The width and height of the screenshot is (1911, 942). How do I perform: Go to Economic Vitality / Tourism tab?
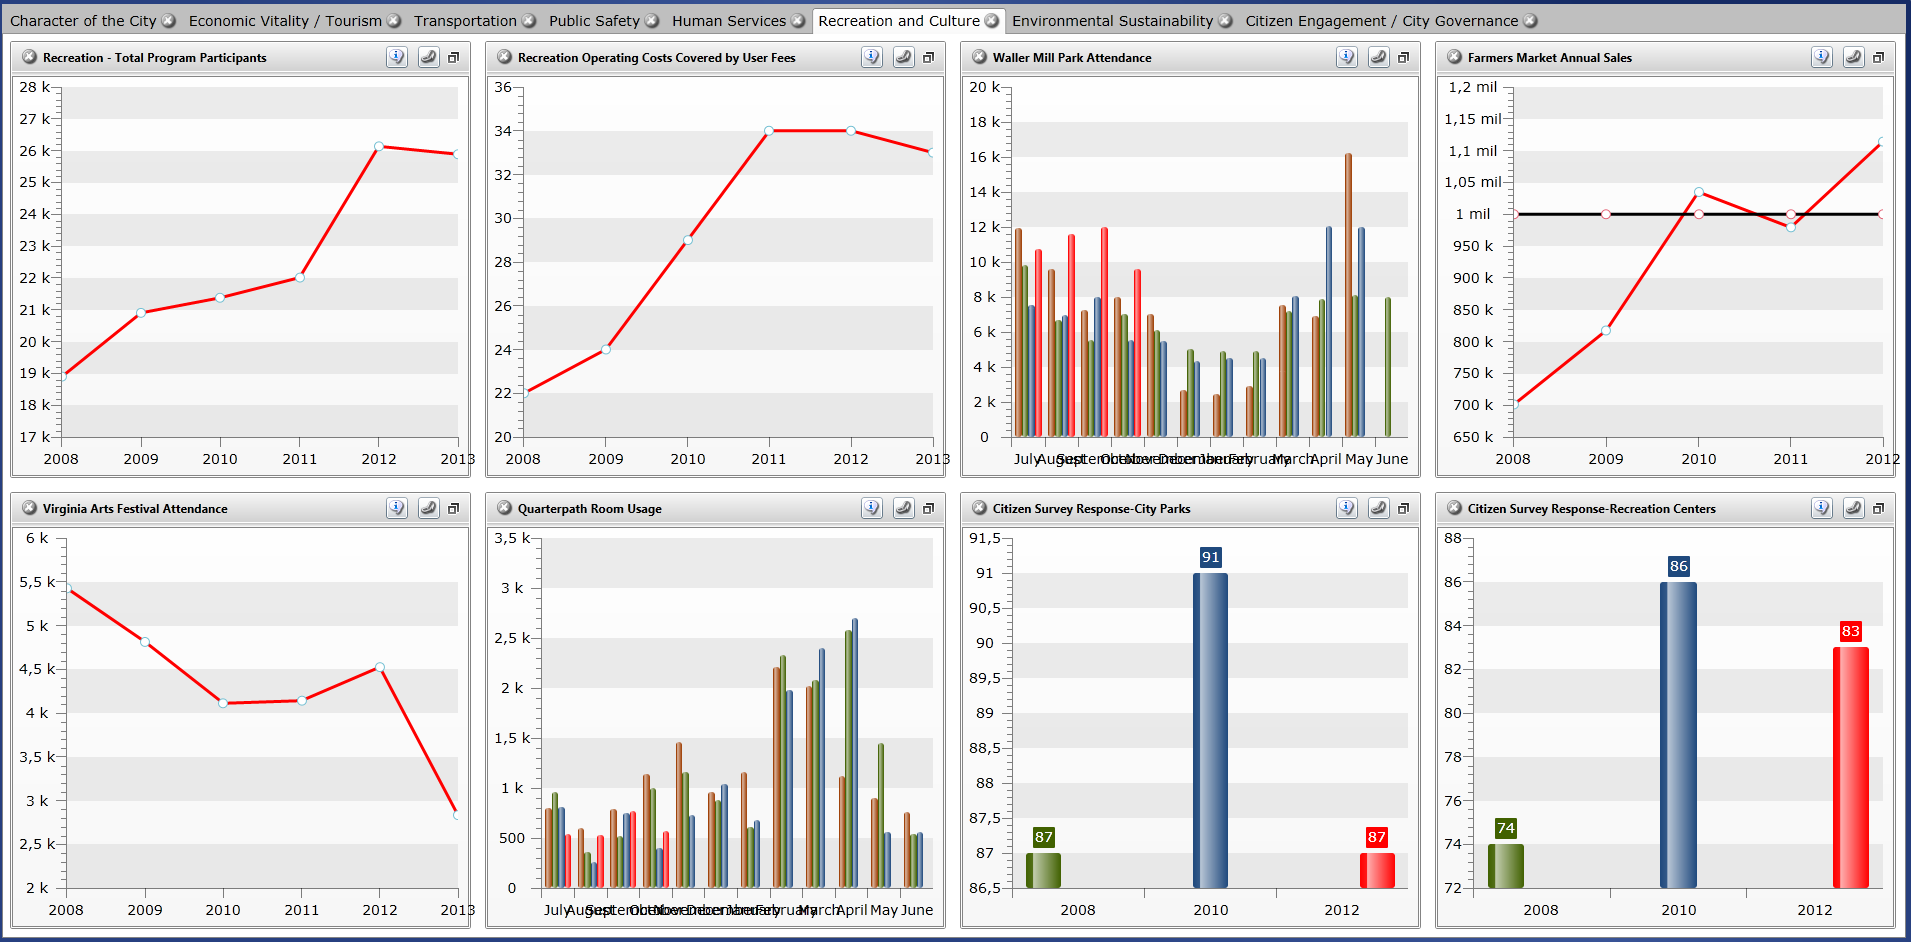[x=285, y=21]
